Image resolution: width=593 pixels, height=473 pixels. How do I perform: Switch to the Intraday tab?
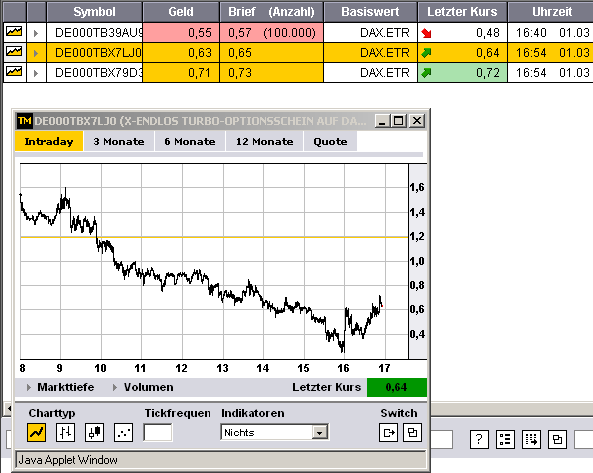coord(49,141)
